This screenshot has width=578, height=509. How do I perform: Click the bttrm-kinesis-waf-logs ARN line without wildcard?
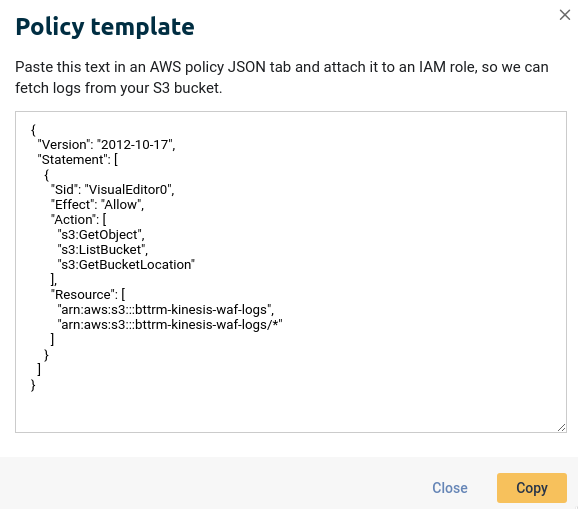pyautogui.click(x=166, y=310)
